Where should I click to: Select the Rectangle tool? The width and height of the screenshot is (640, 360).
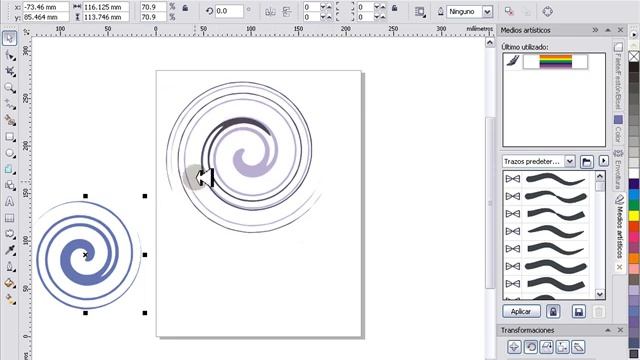(10, 137)
